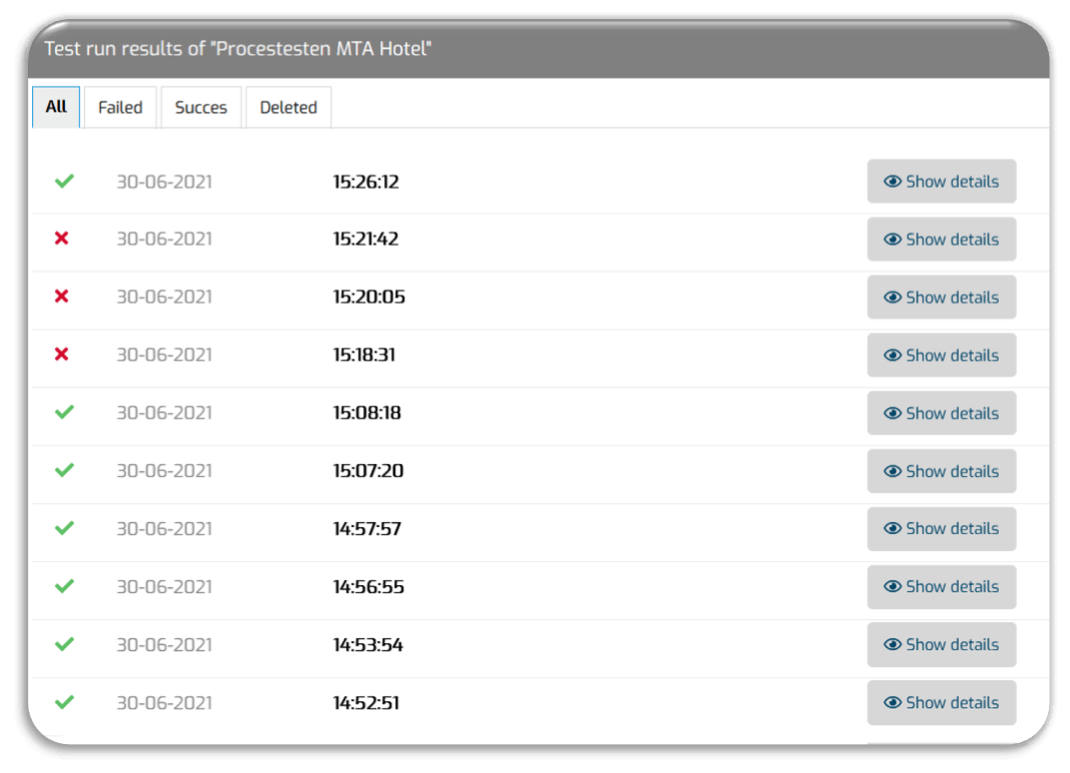The image size is (1070, 773).
Task: Click eye icon of 15:07:20 run
Action: click(x=893, y=471)
